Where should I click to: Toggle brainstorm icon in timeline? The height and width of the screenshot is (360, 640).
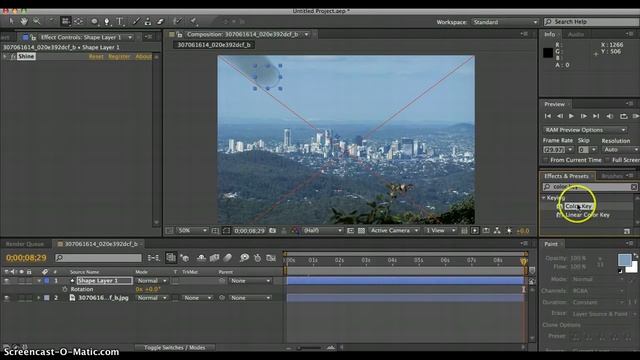pos(244,258)
